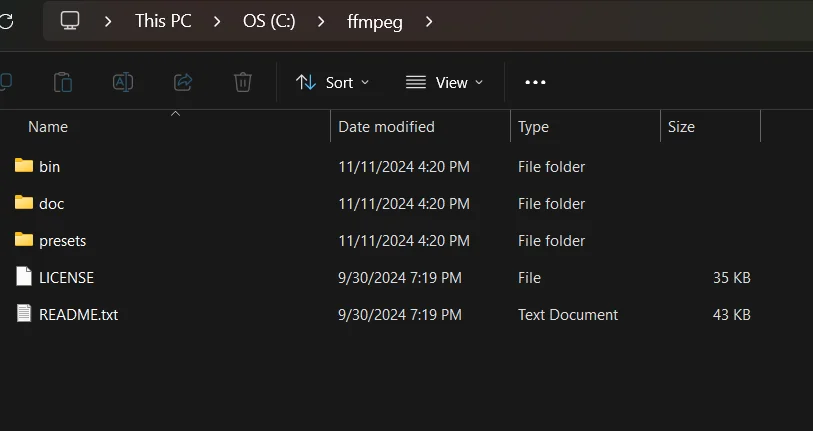Viewport: 813px width, 431px height.
Task: Open the View dropdown menu
Action: (444, 82)
